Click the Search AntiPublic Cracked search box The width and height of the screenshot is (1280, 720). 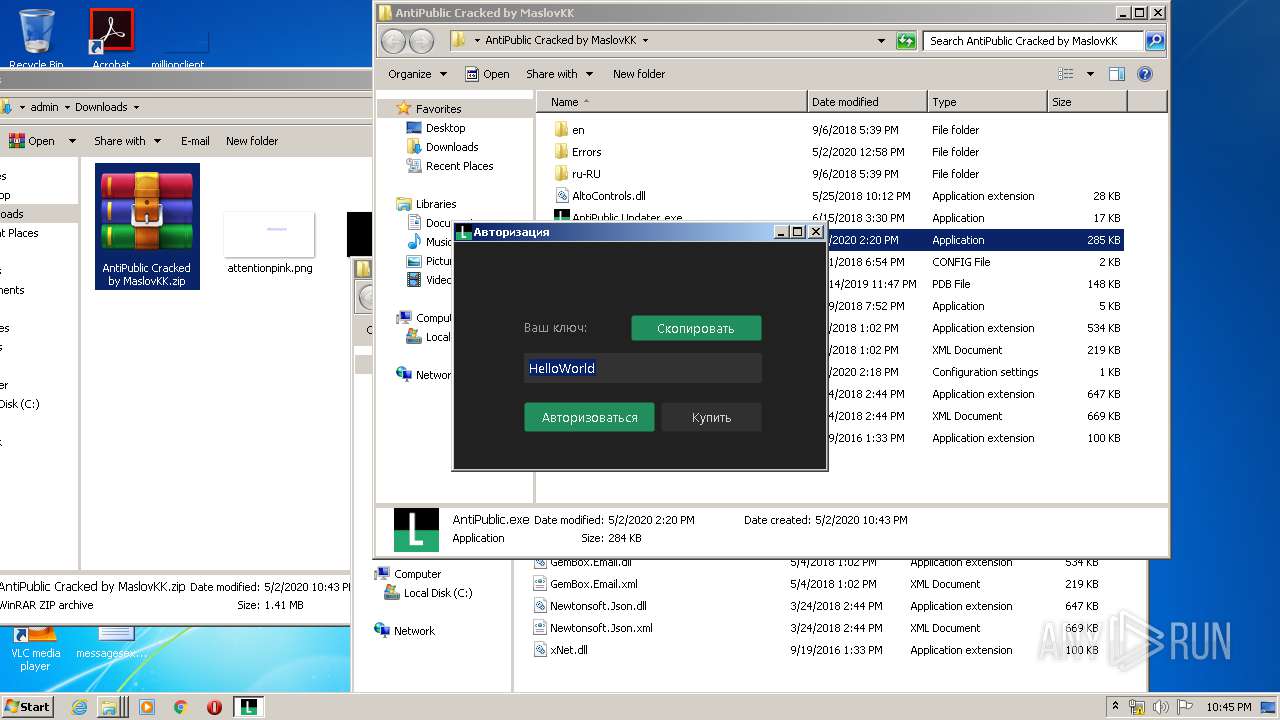click(x=1033, y=41)
